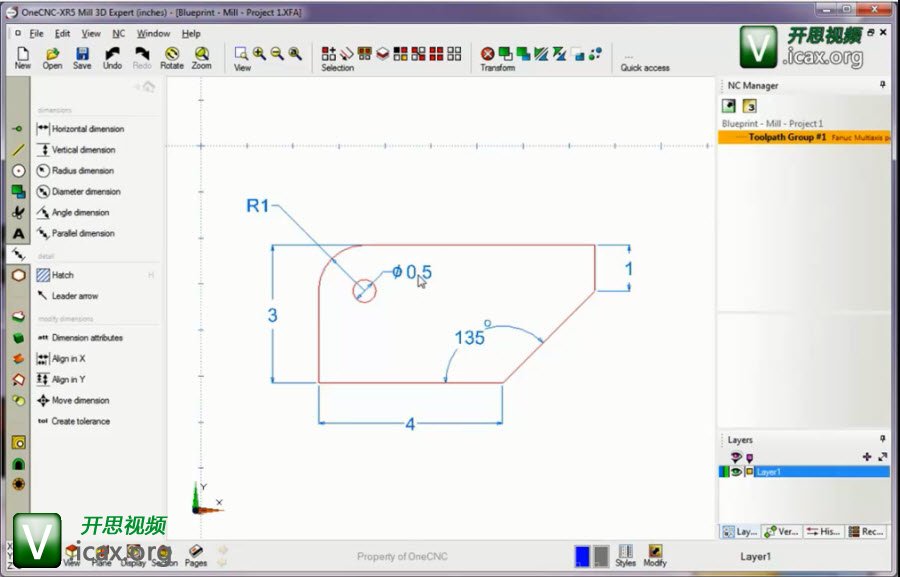Image resolution: width=900 pixels, height=577 pixels.
Task: Toggle Layer1 yellow lock square
Action: pyautogui.click(x=749, y=472)
